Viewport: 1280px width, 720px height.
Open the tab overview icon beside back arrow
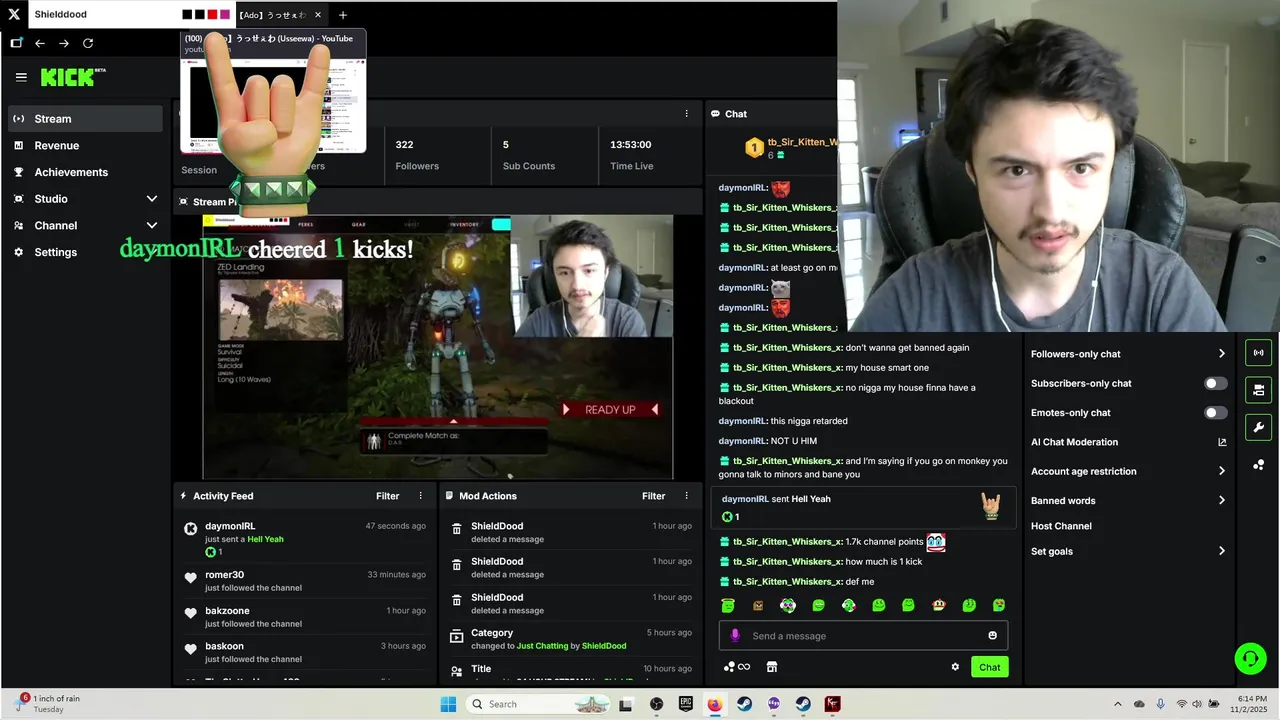pos(16,43)
